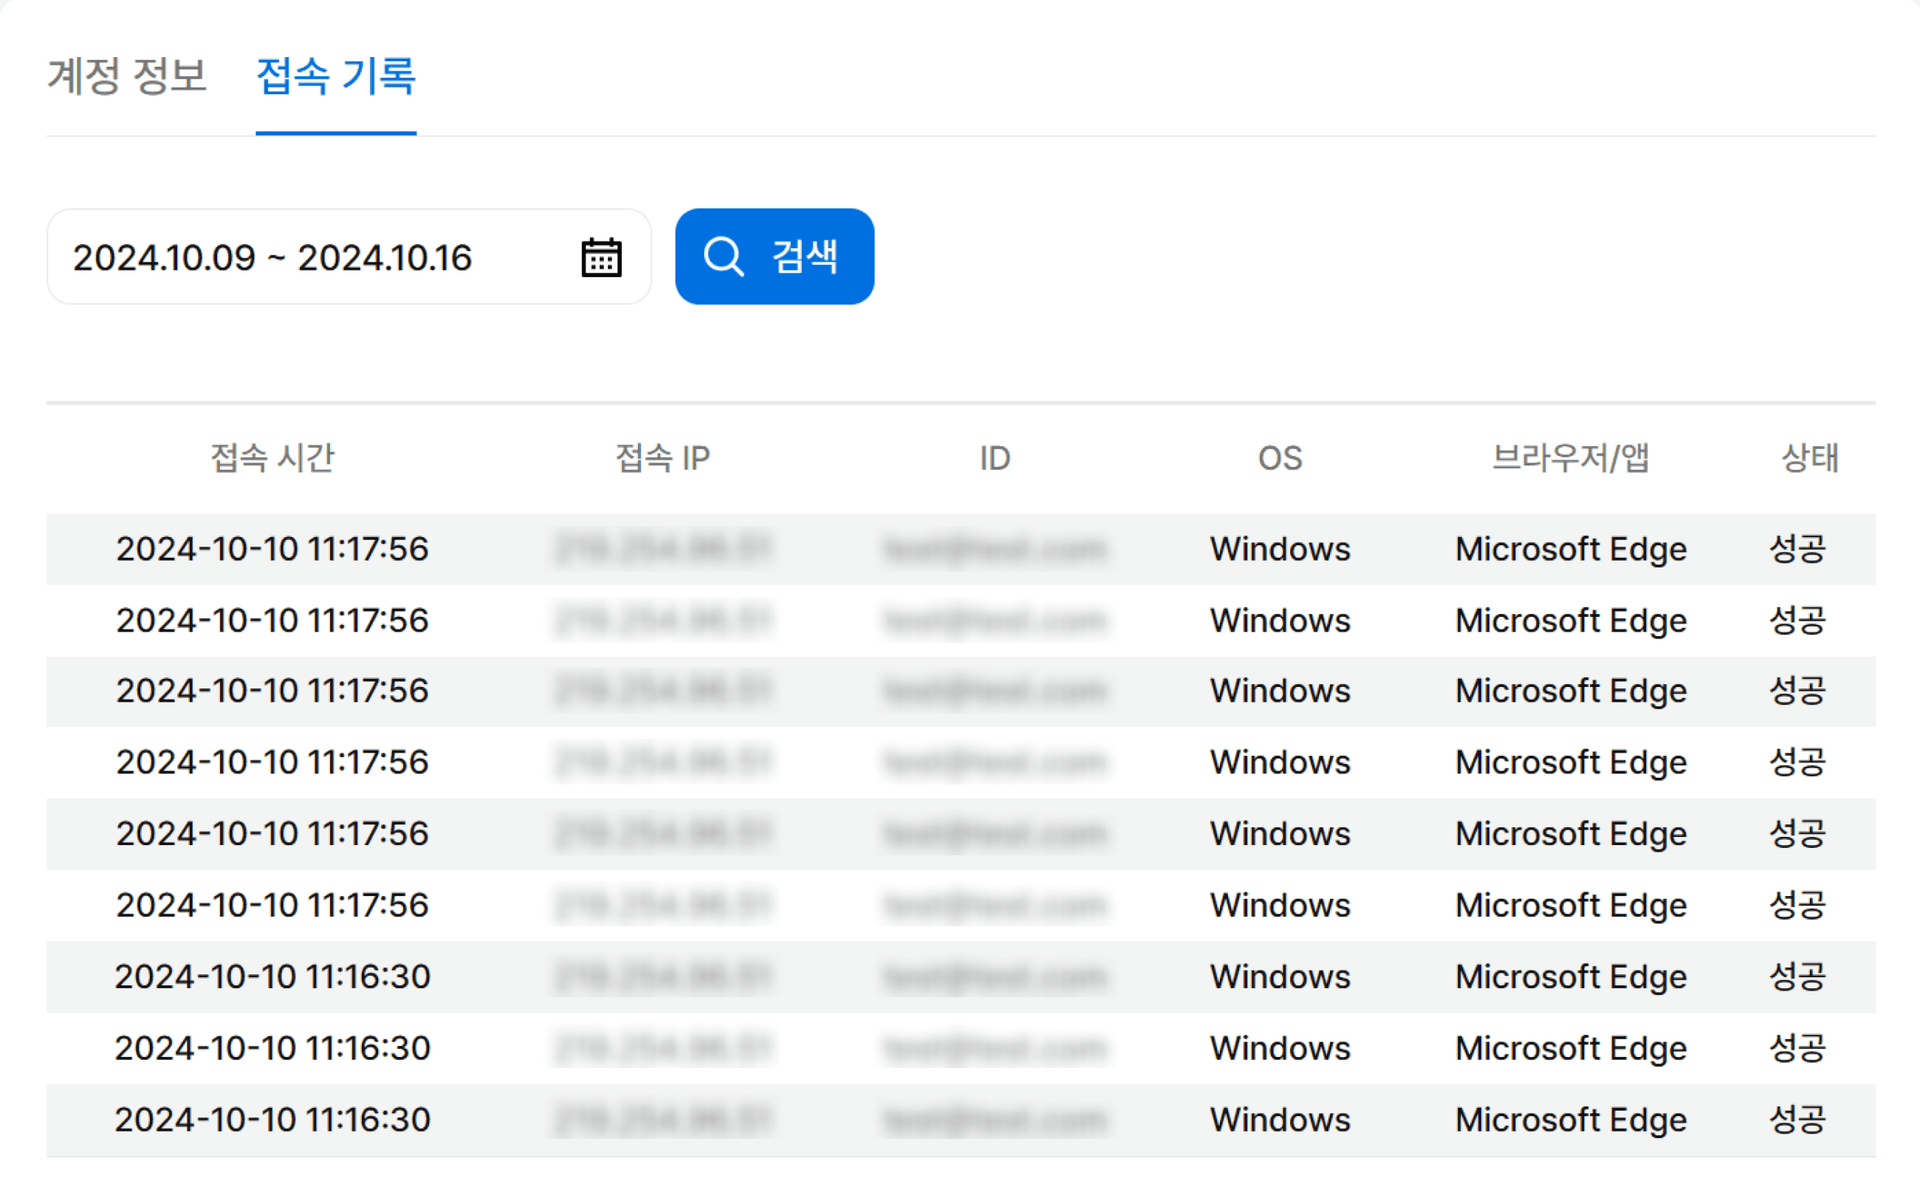Click the 접속 IP column header

[662, 458]
